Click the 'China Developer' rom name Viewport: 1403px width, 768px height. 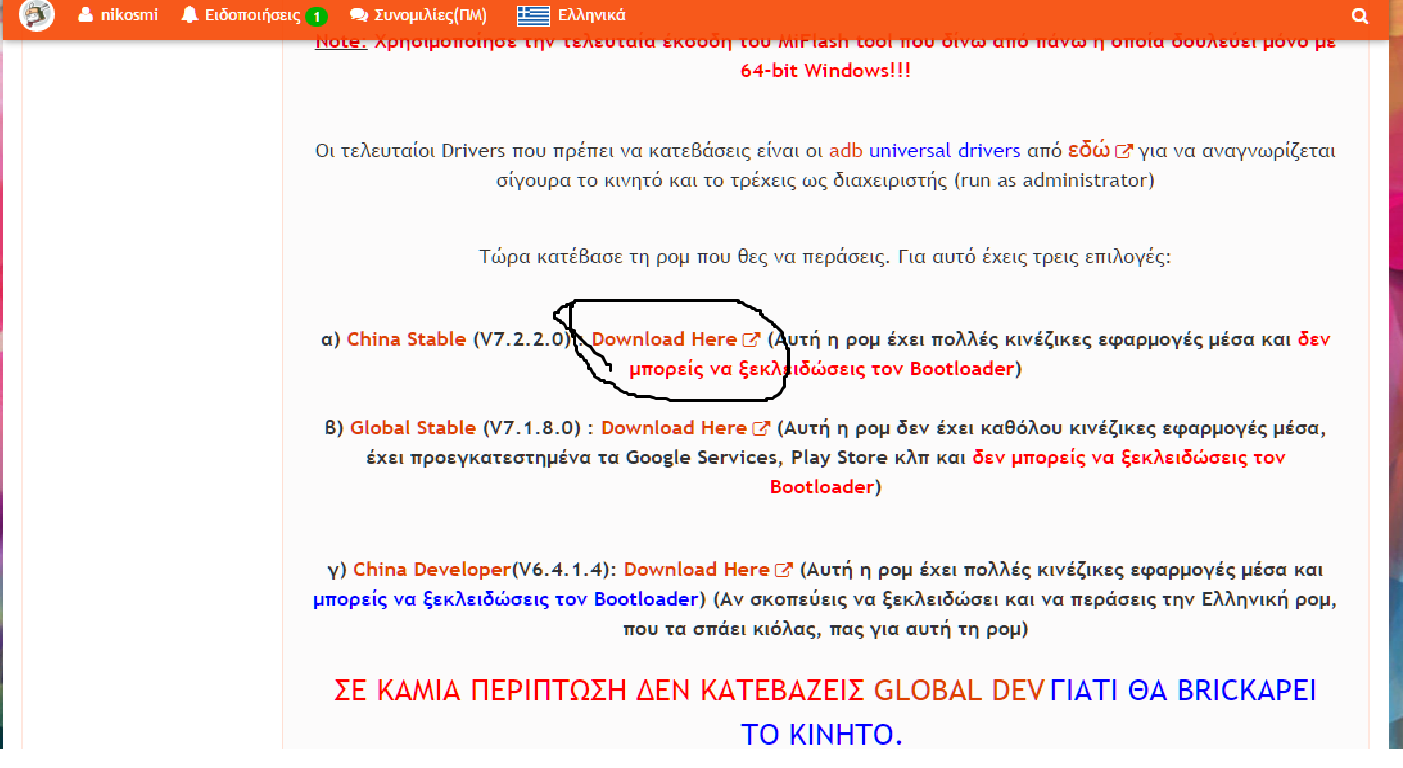pos(432,570)
